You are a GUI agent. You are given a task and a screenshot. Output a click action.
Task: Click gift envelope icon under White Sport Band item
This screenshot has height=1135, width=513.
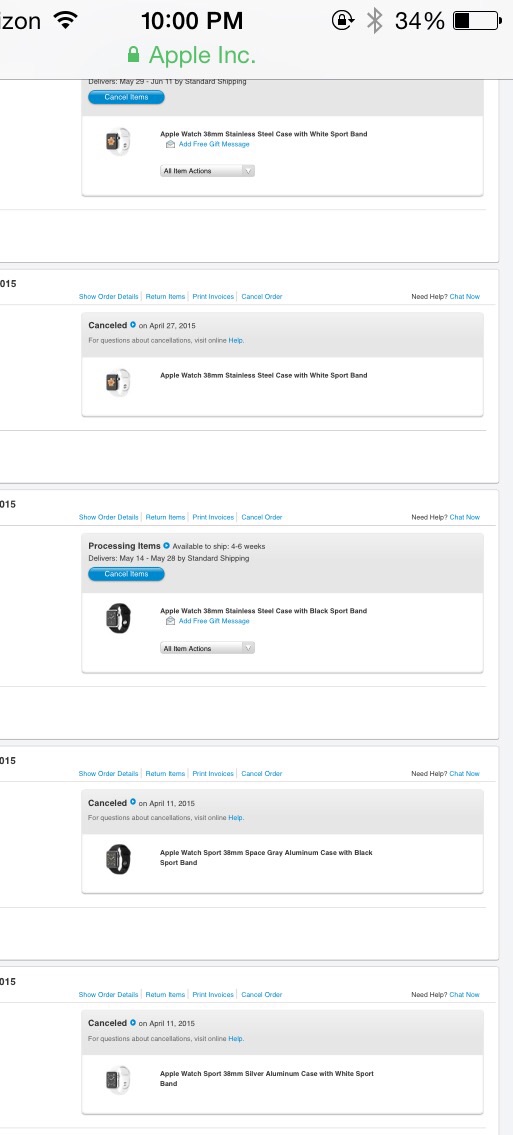pyautogui.click(x=170, y=144)
